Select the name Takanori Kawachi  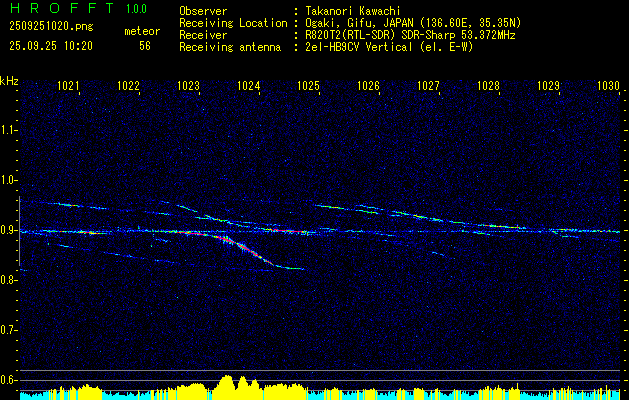coord(352,11)
